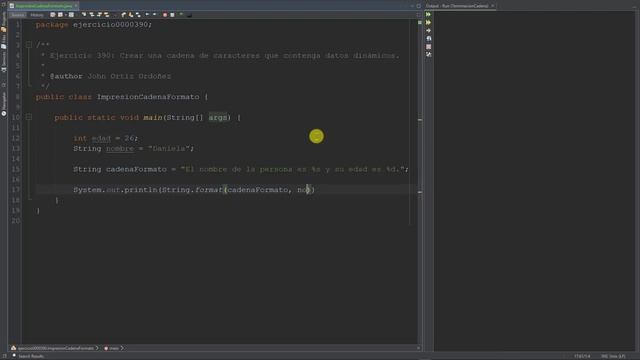Click the args parameter on line 10

coord(218,118)
